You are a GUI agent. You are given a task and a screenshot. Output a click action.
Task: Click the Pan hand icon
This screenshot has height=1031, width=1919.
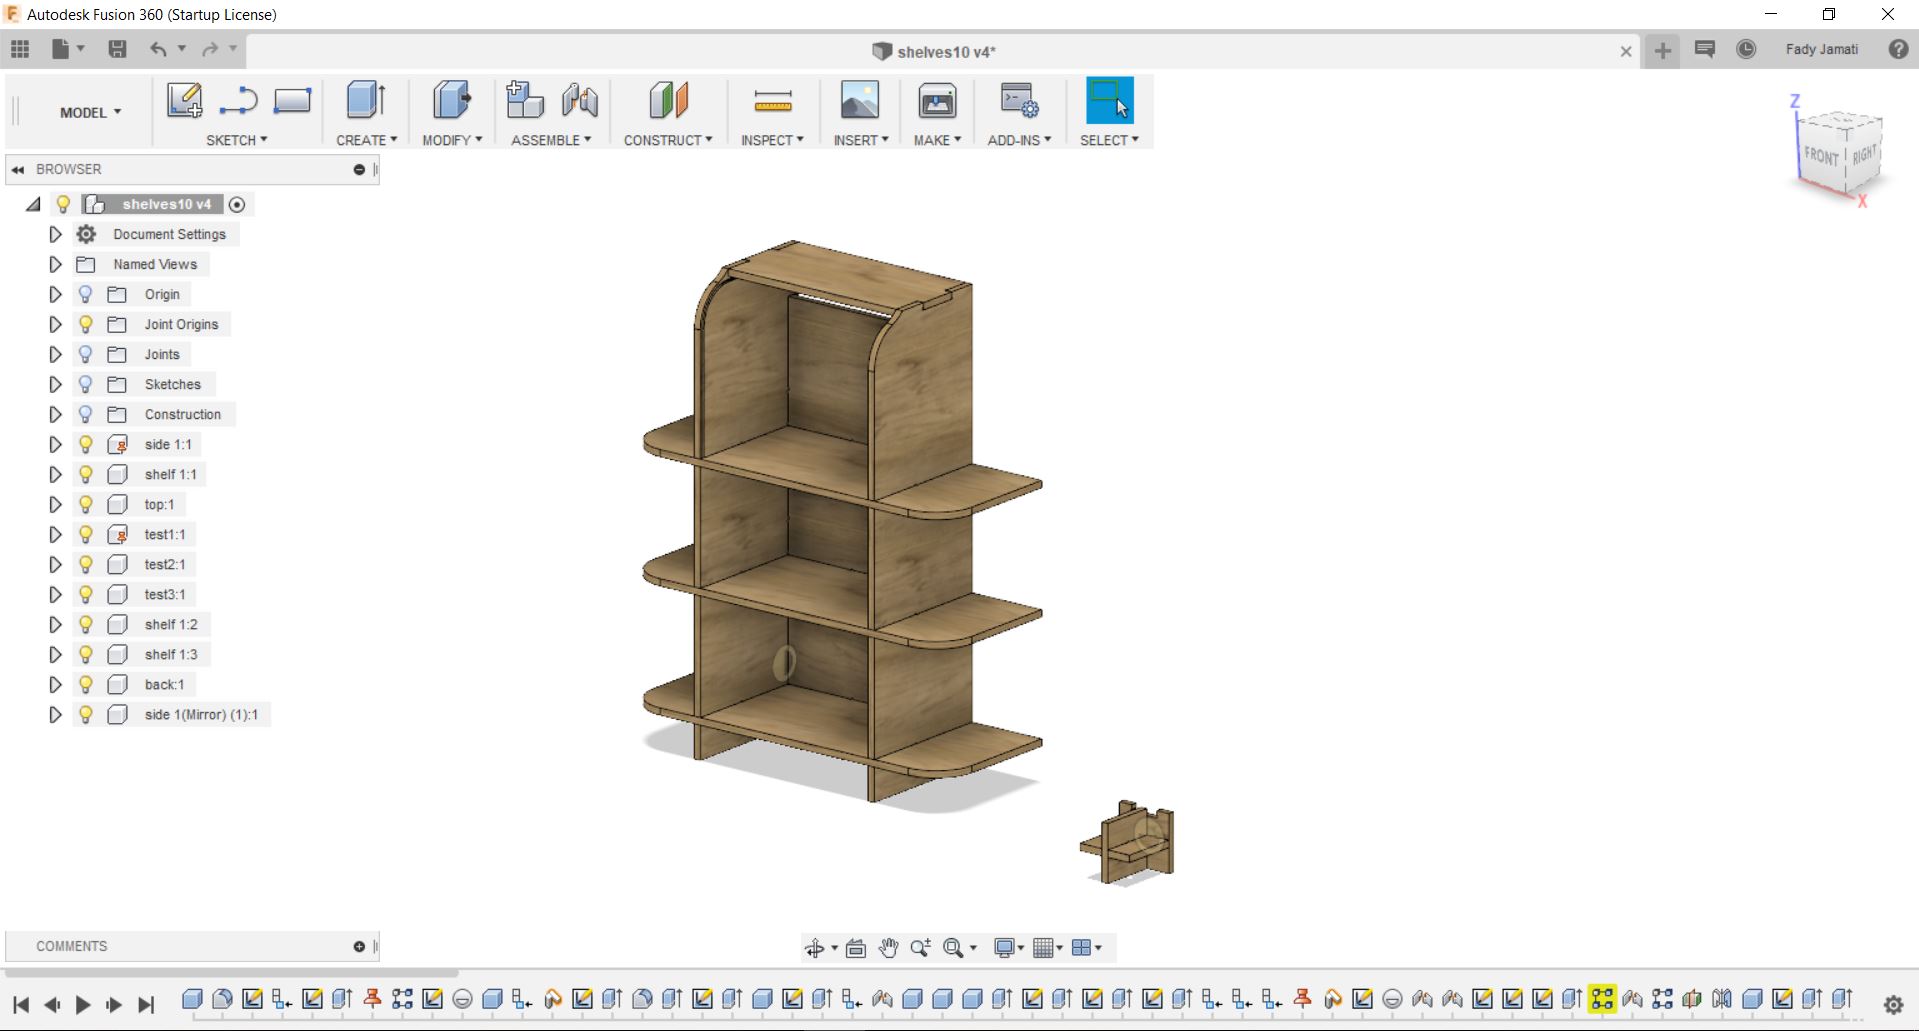[888, 947]
